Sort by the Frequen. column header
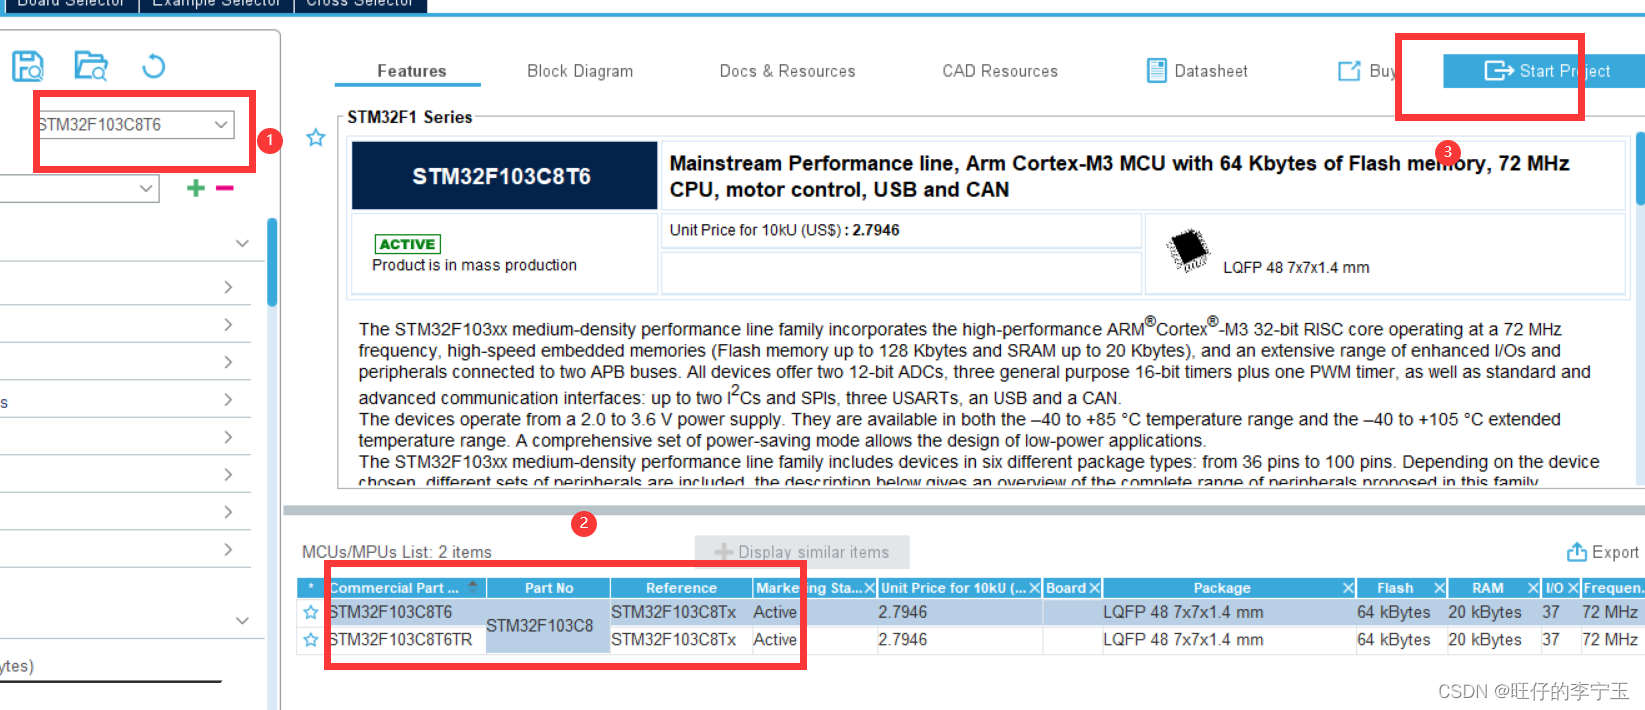Image resolution: width=1645 pixels, height=710 pixels. point(1612,588)
